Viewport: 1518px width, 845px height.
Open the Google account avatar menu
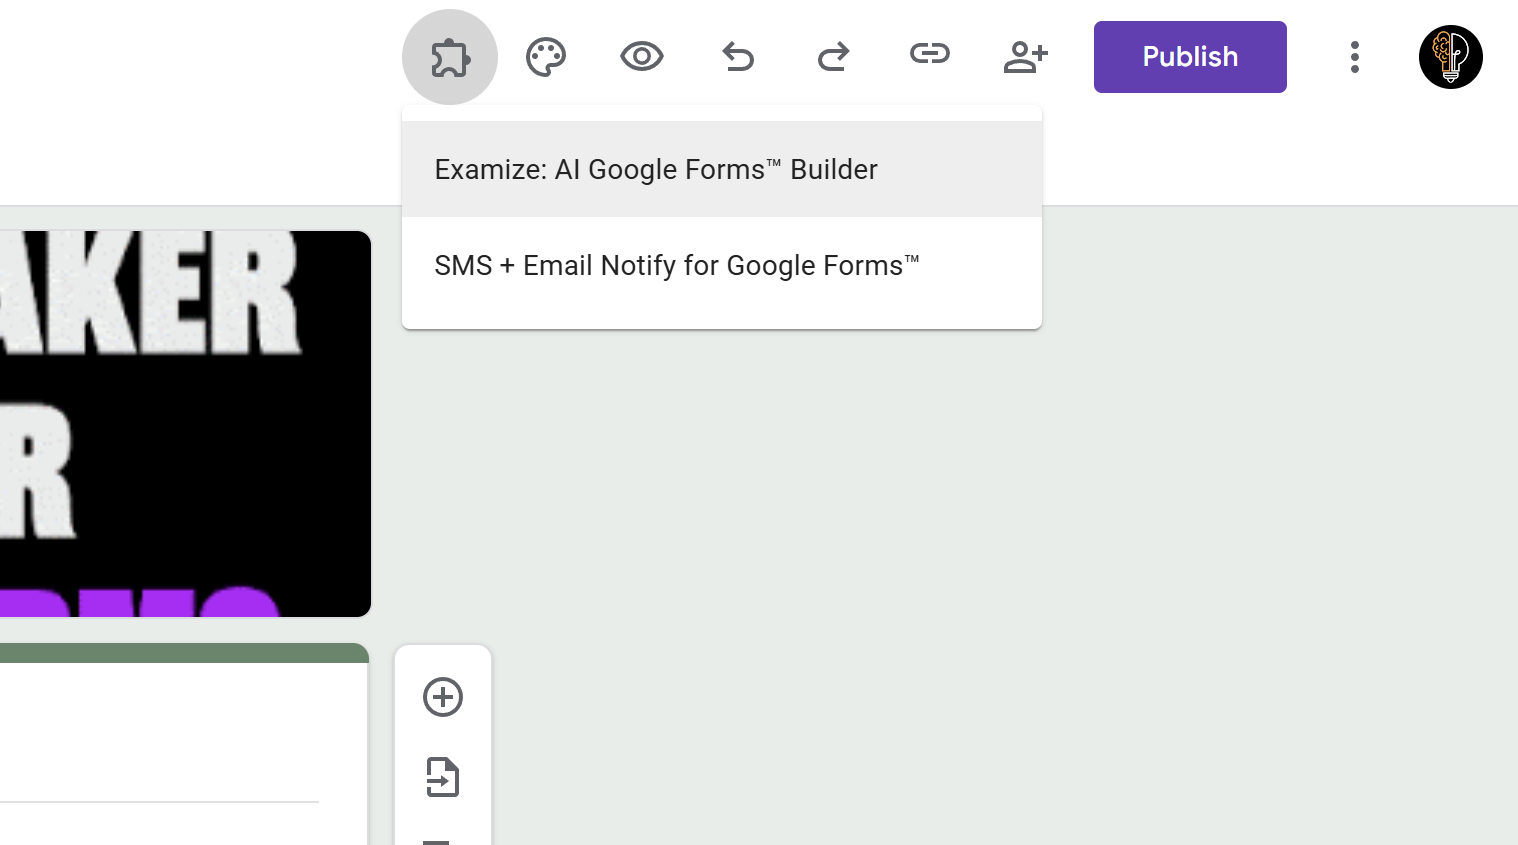1451,57
